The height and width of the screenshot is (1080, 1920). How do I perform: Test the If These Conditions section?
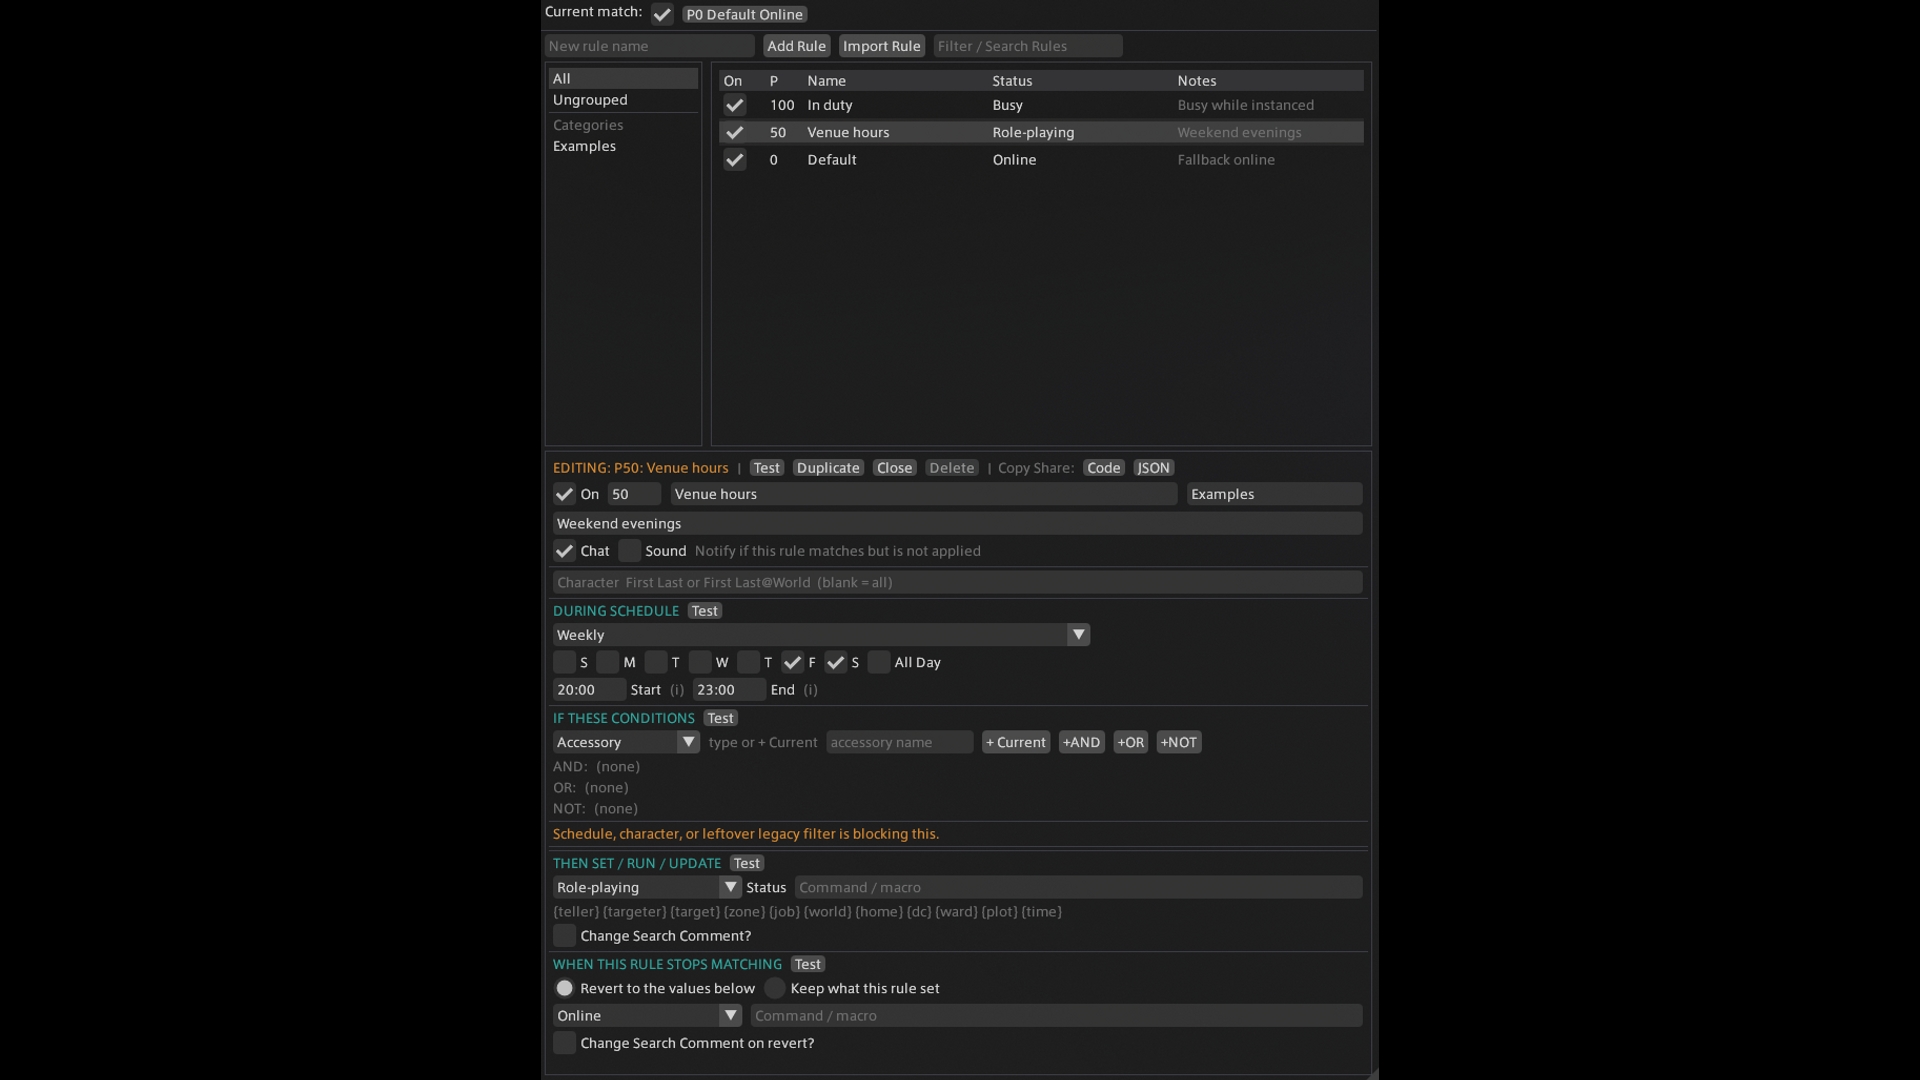pyautogui.click(x=720, y=718)
